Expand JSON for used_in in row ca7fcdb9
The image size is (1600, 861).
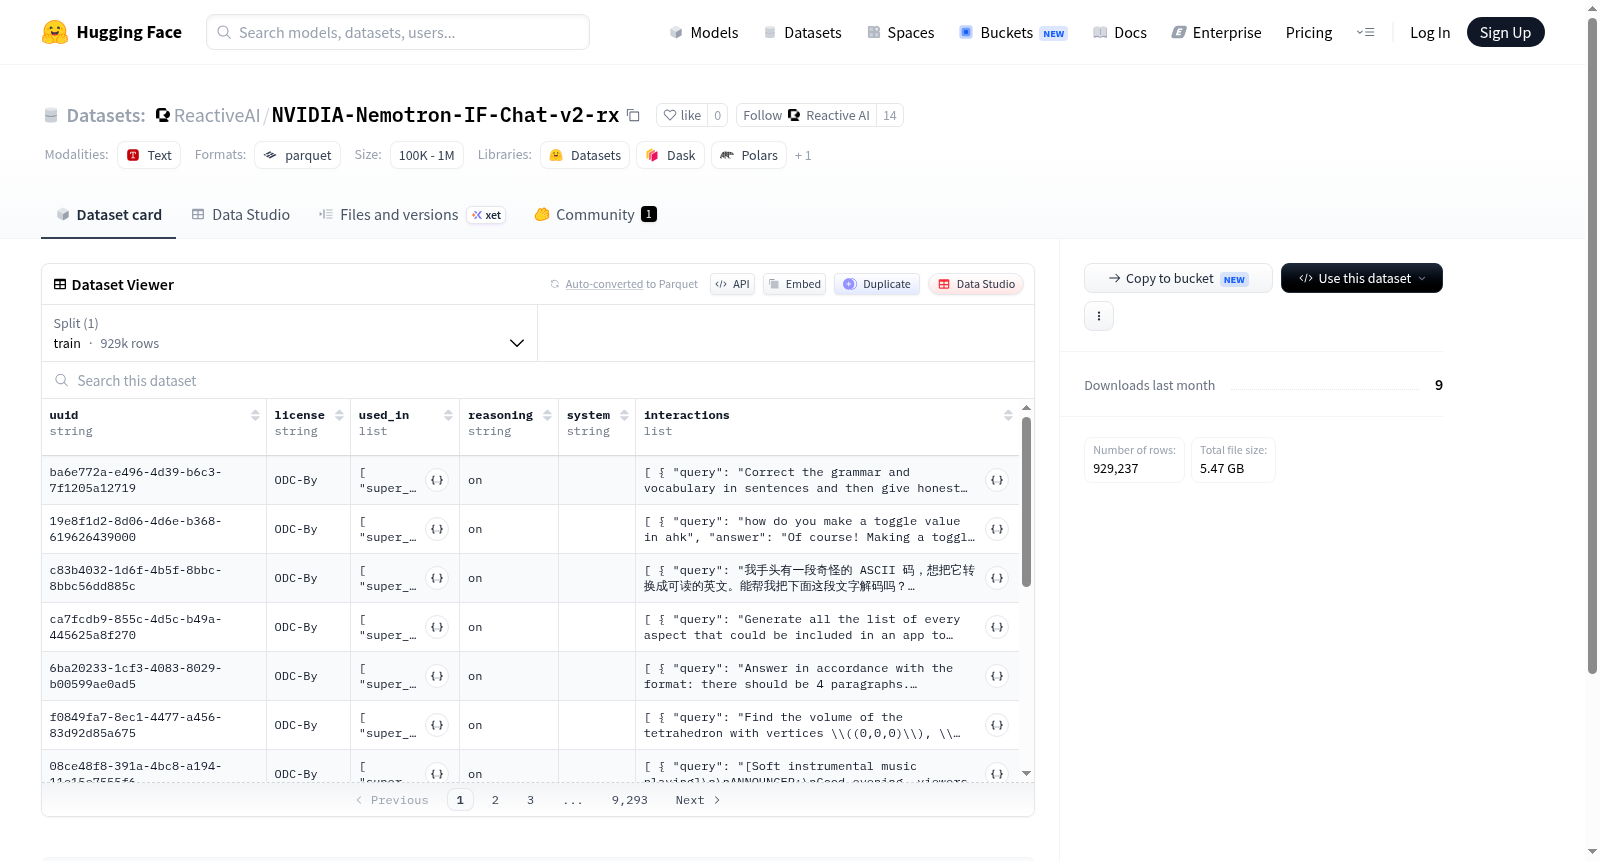437,627
